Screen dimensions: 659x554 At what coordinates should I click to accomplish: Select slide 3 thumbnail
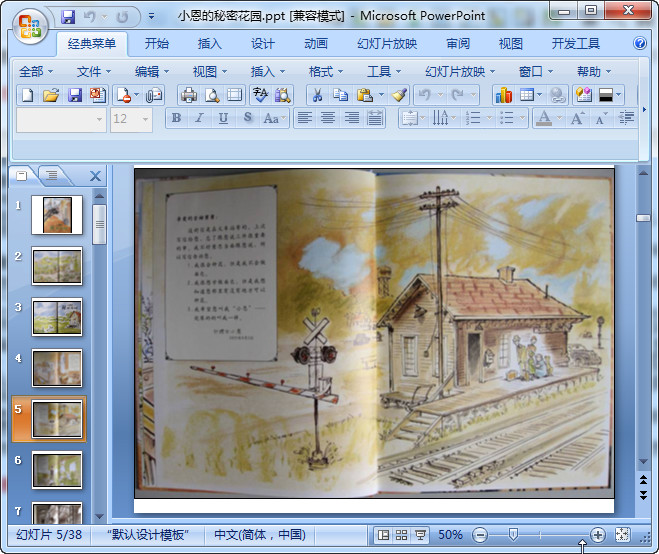(x=57, y=317)
